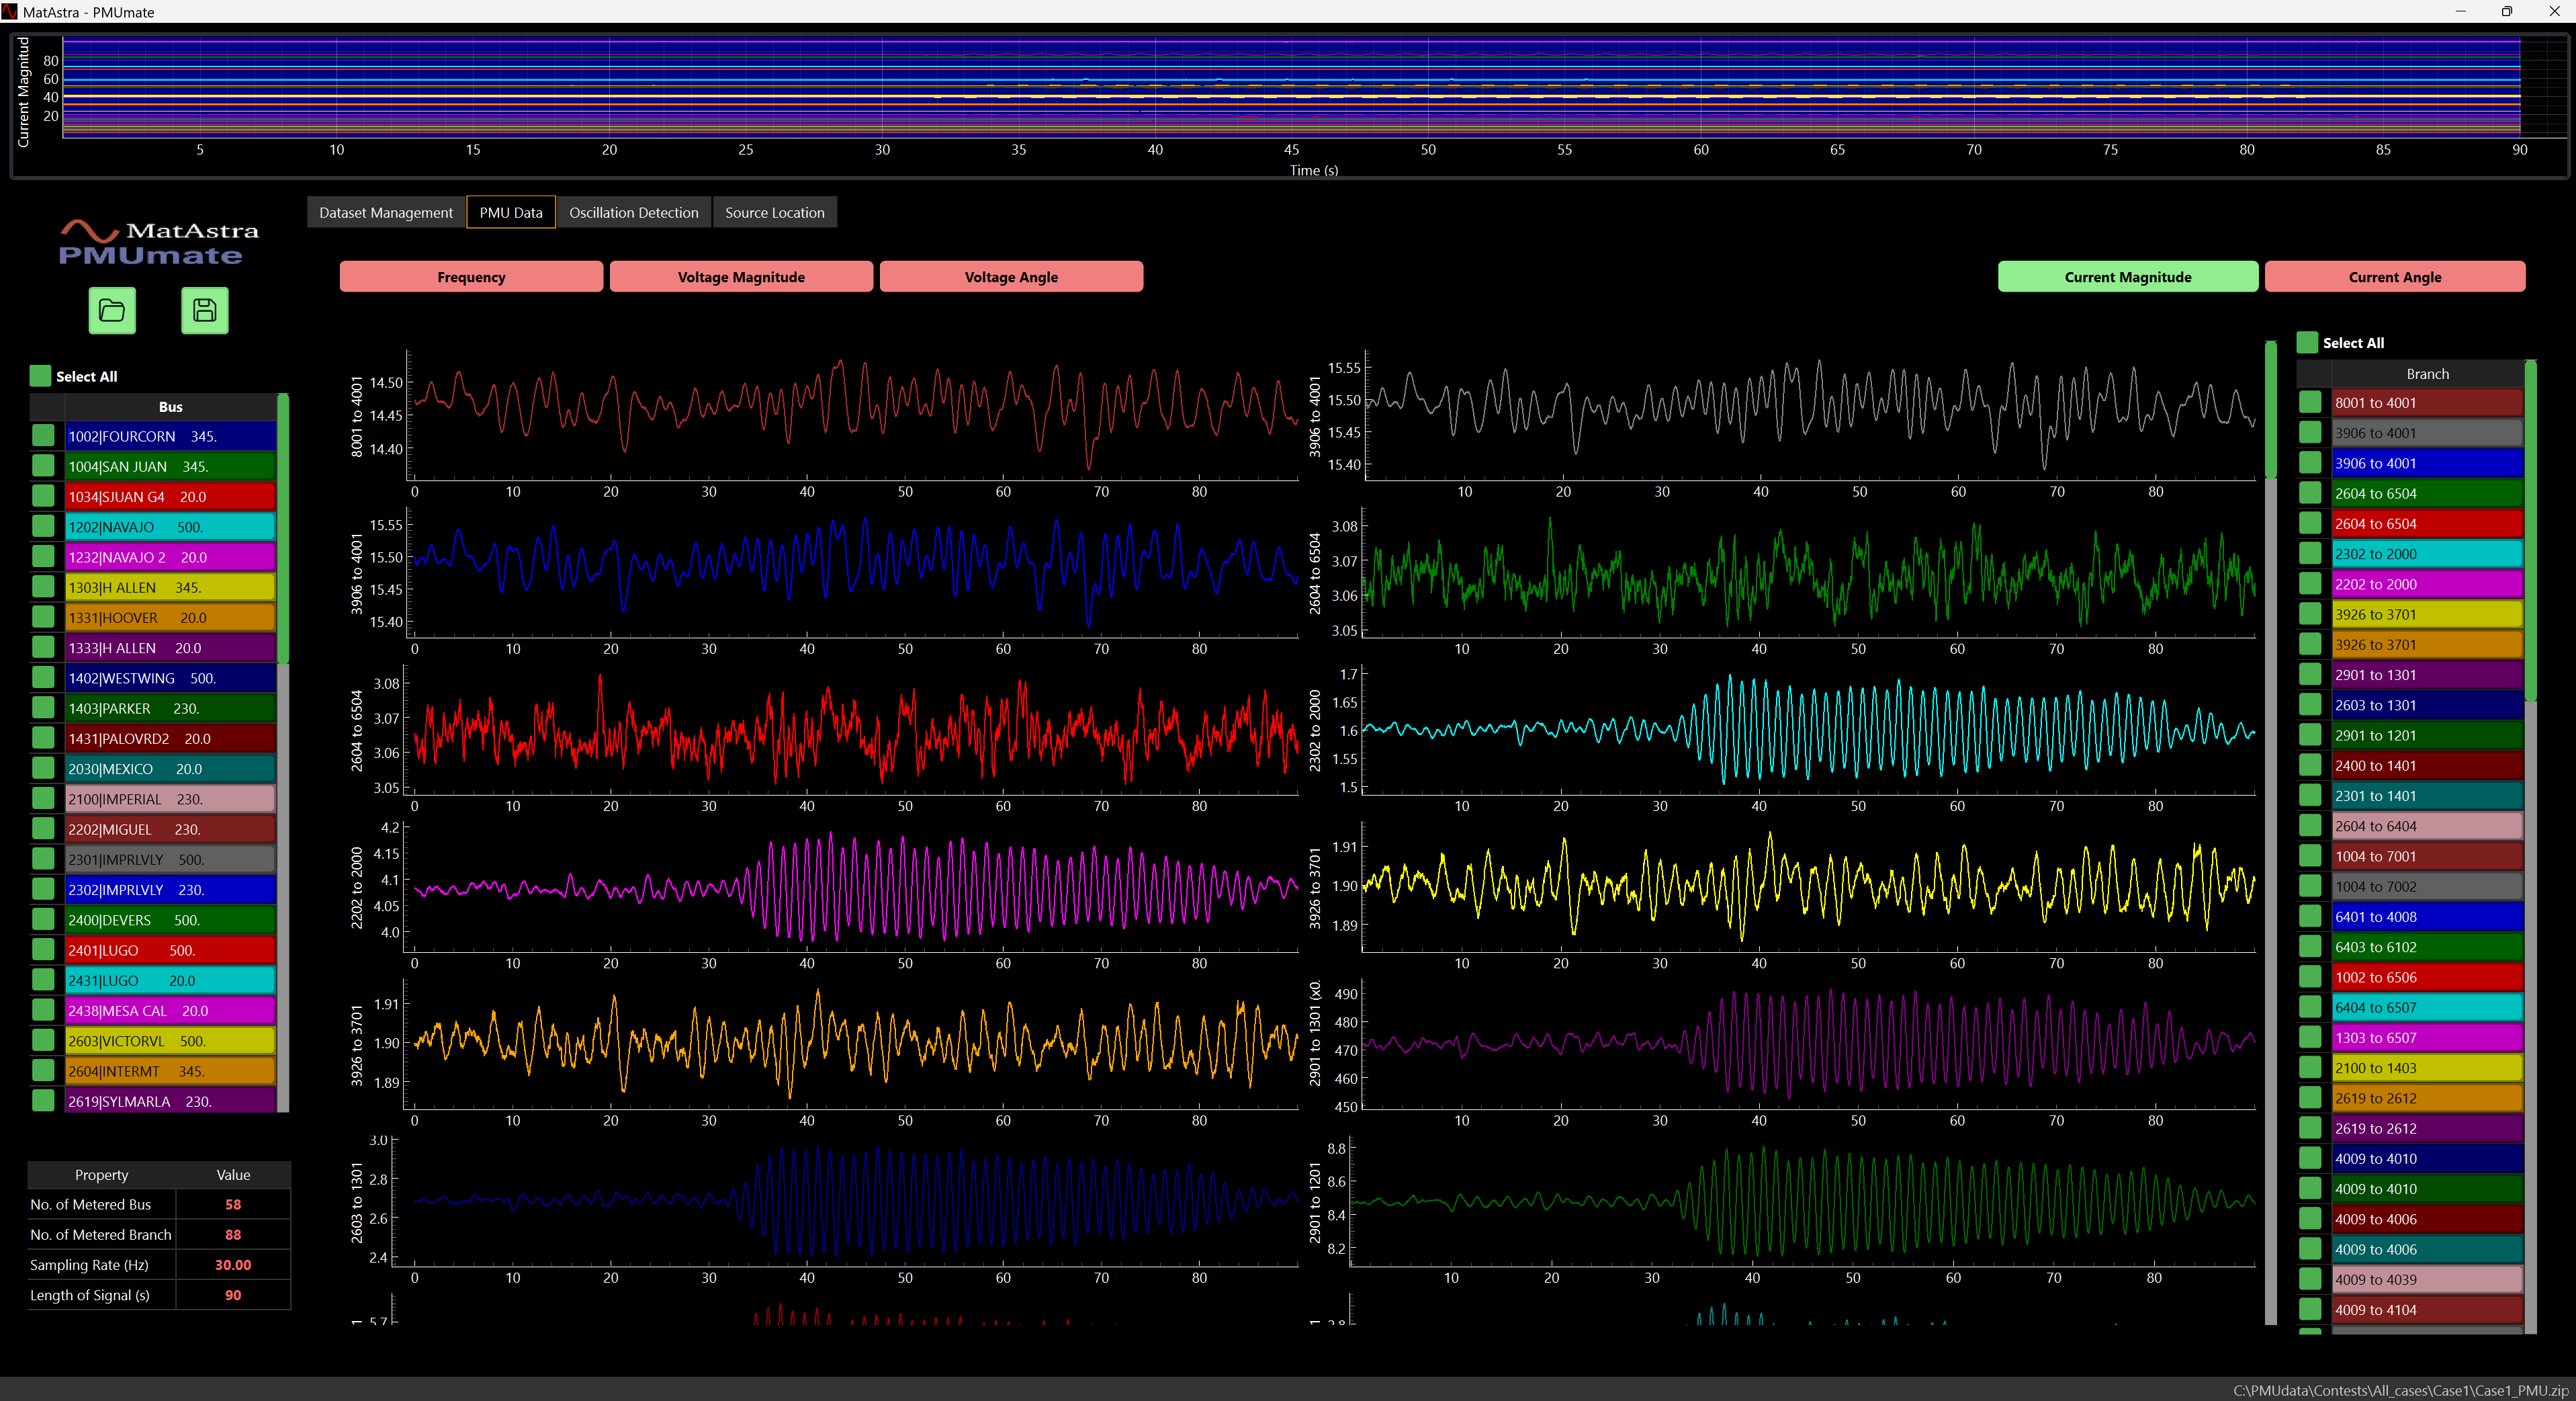Select the 2604|INTERMT 345. bus row

(x=170, y=1071)
